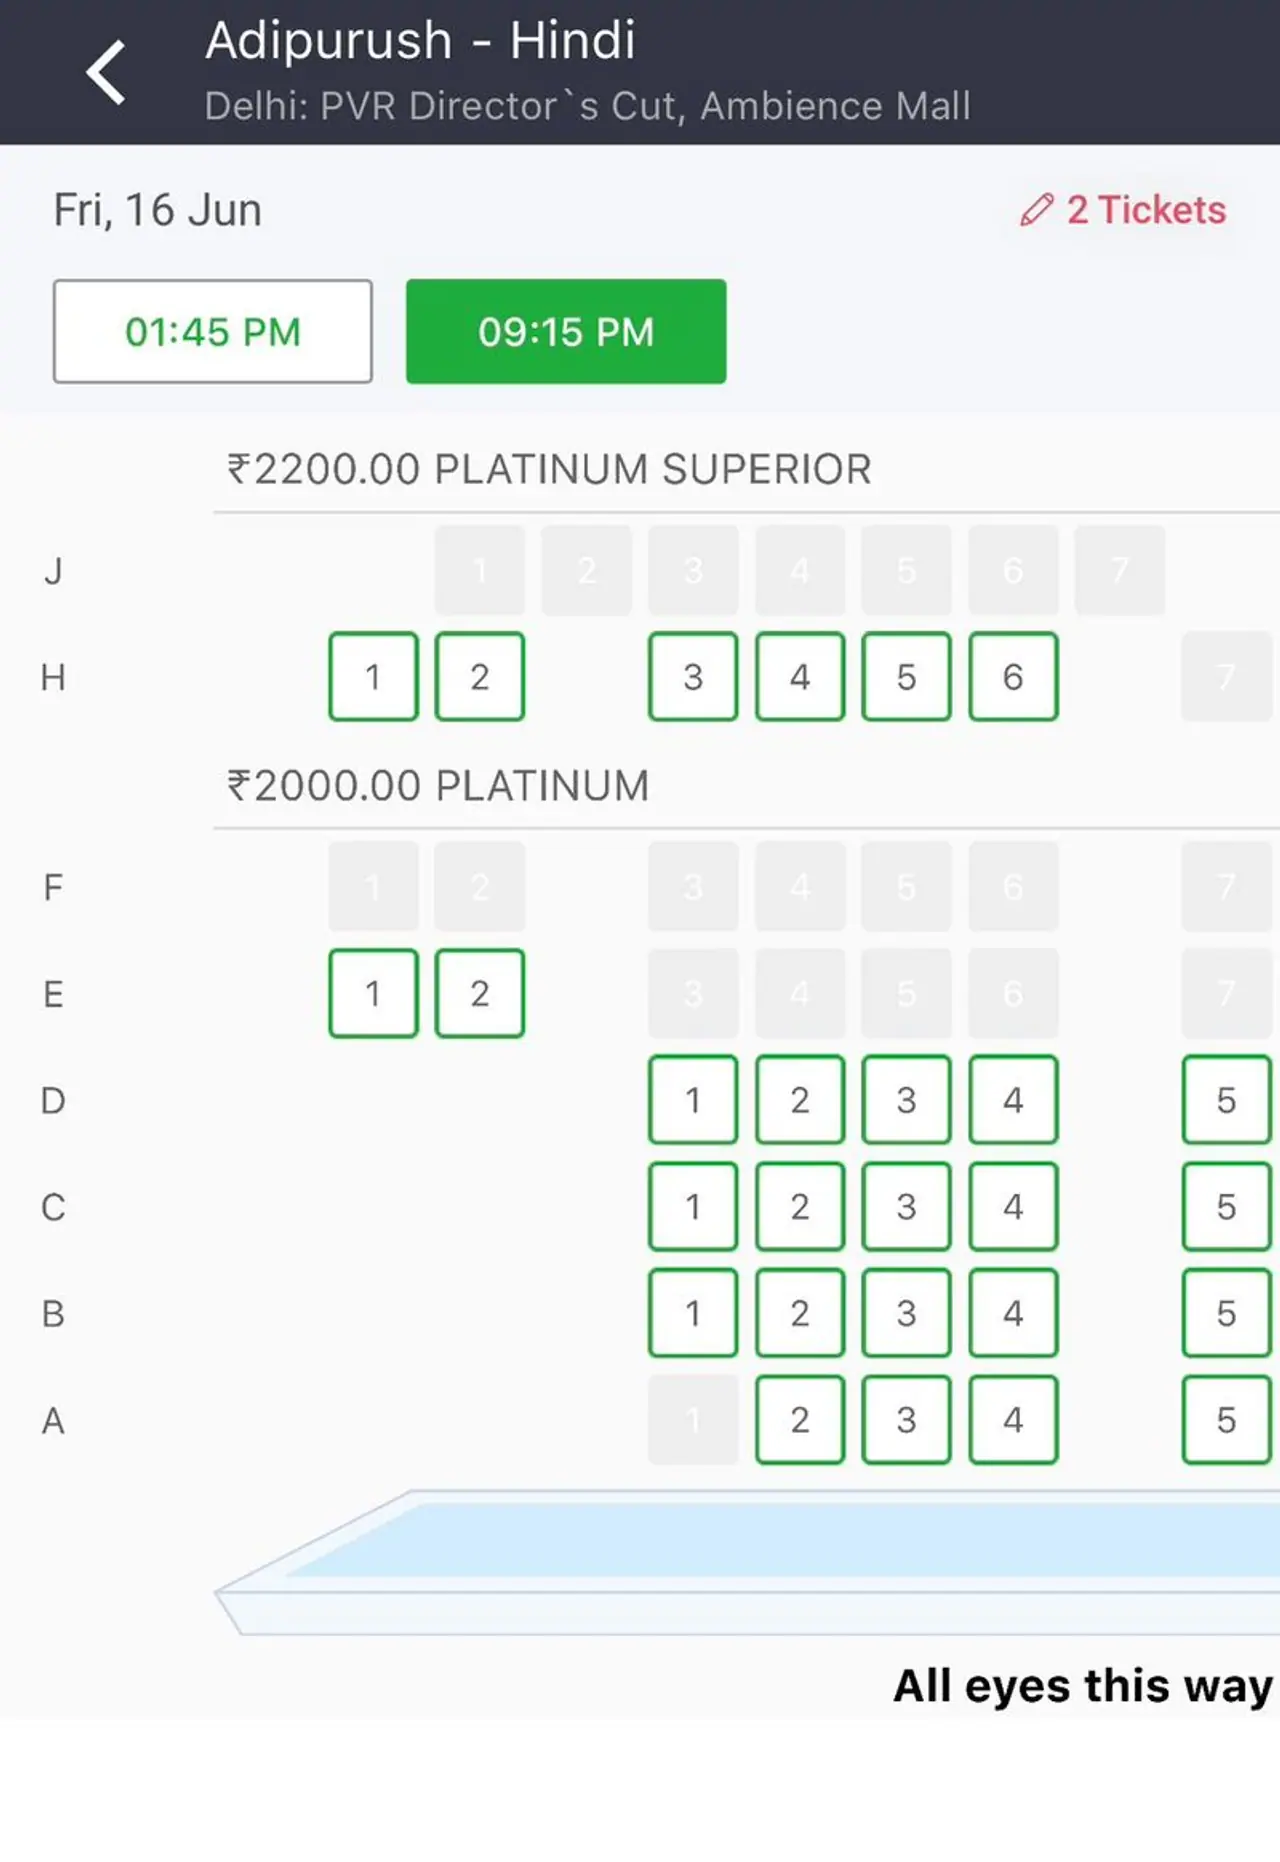Choose seat A2 near the screen
1280x1862 pixels.
800,1420
